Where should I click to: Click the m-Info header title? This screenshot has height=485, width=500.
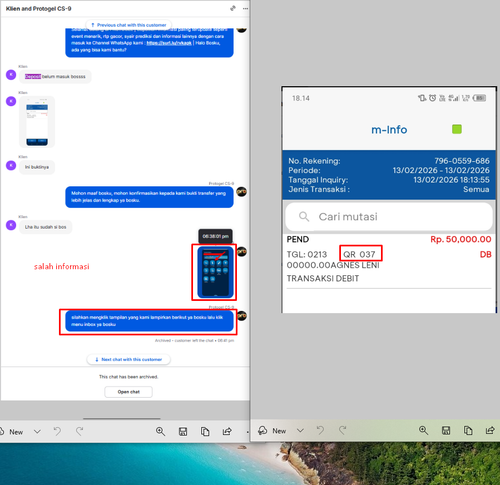coord(389,129)
